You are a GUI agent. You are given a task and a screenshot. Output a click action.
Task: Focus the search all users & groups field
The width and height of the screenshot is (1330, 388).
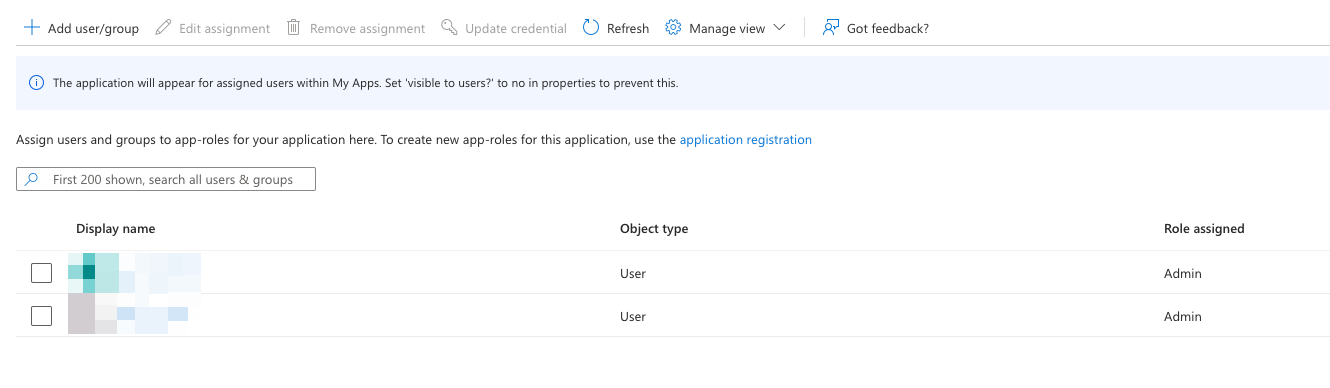(166, 179)
